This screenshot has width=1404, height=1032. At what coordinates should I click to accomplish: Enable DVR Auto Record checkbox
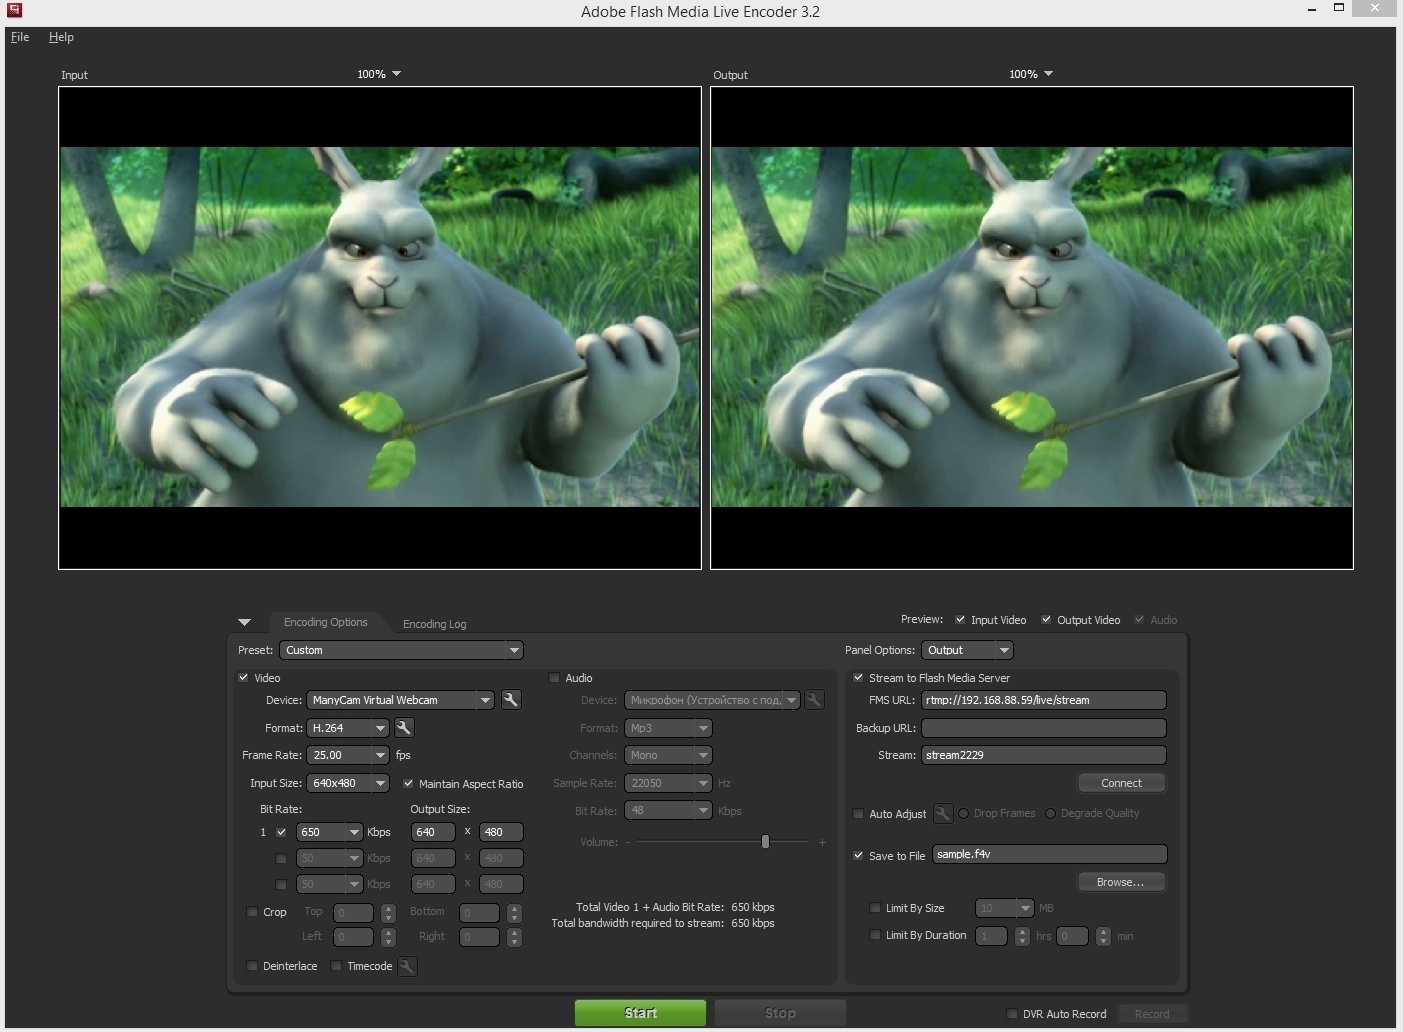point(1012,1014)
